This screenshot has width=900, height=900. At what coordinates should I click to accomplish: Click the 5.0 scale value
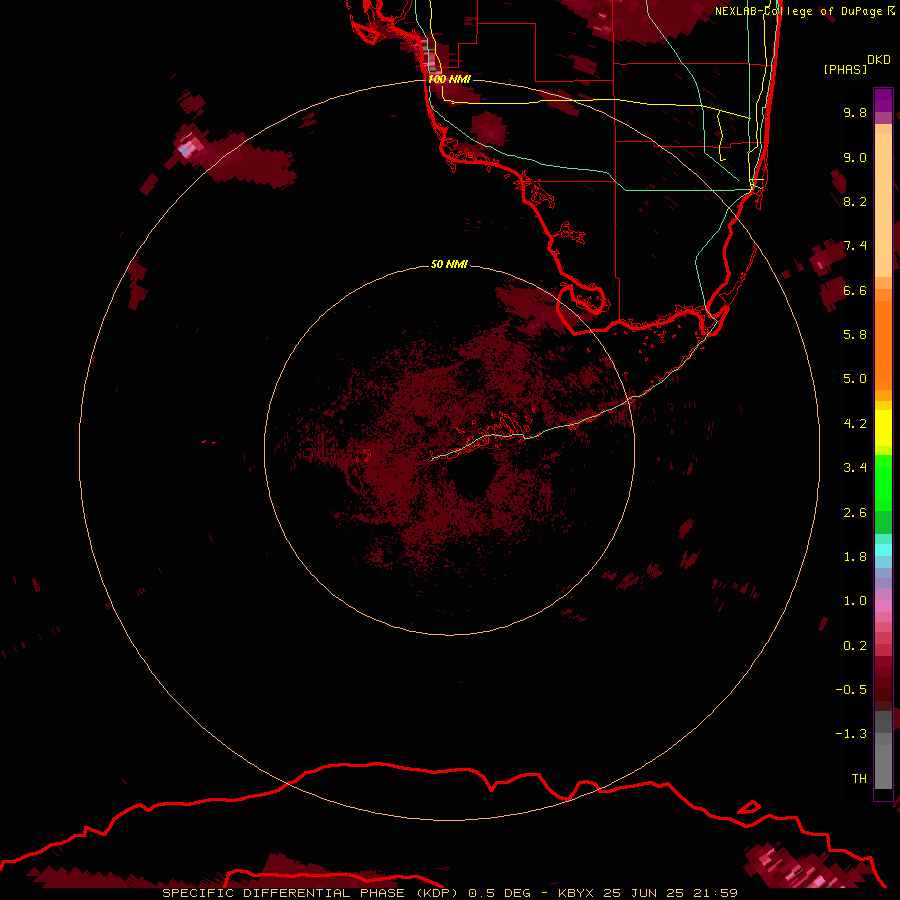[x=855, y=379]
